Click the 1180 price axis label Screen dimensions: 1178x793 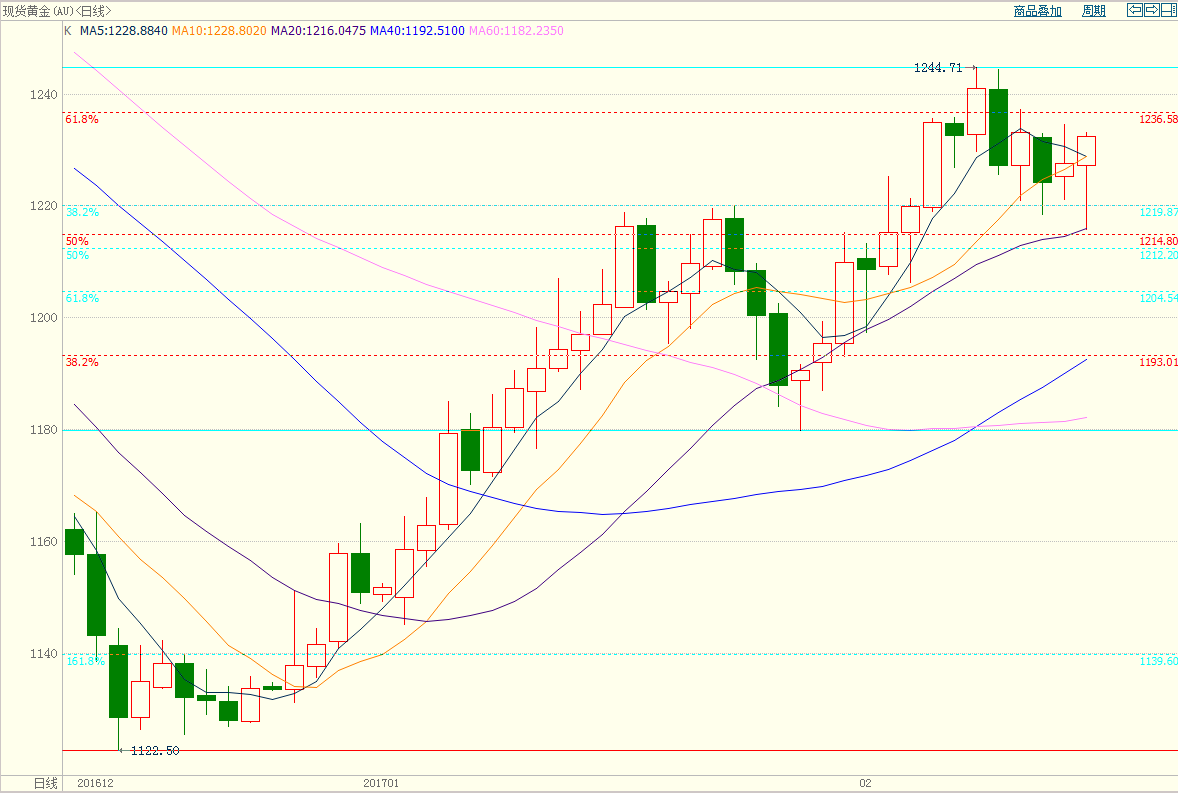(44, 430)
